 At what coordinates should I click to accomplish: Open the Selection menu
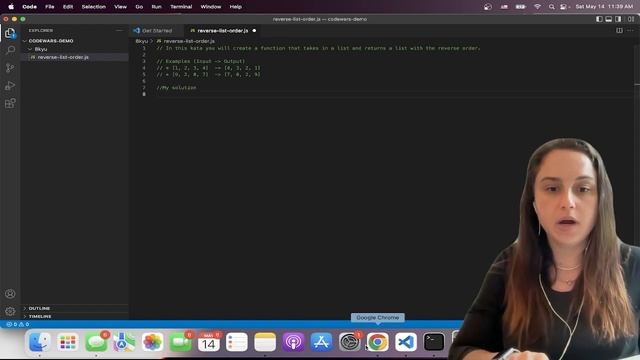click(93, 7)
